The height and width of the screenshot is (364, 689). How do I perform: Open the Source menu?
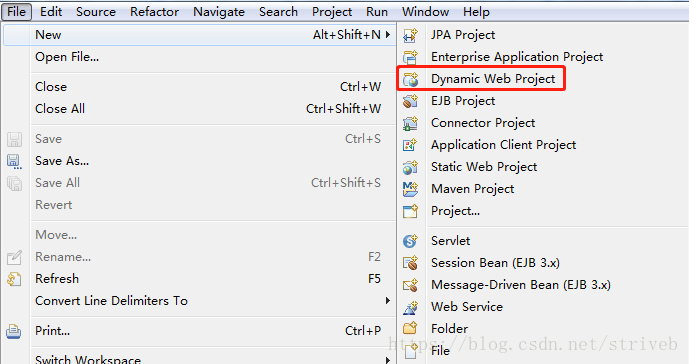tap(96, 12)
